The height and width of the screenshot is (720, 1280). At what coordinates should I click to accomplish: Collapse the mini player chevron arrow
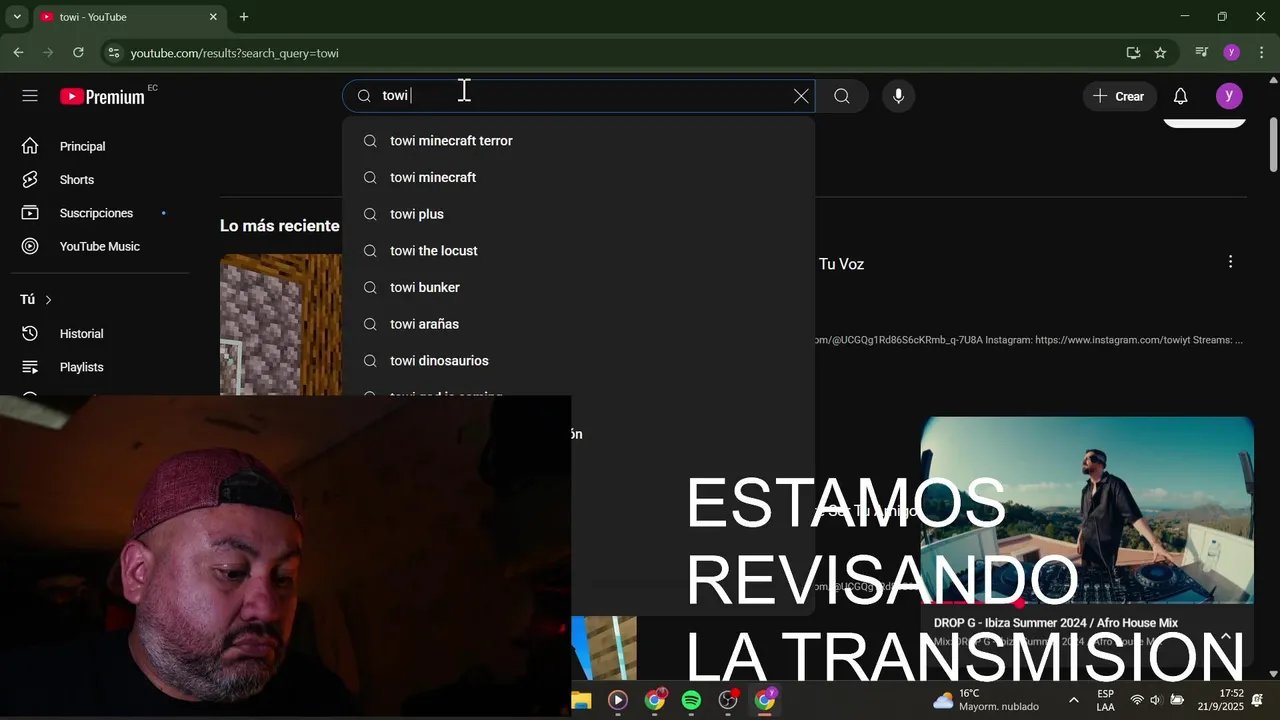point(1226,636)
